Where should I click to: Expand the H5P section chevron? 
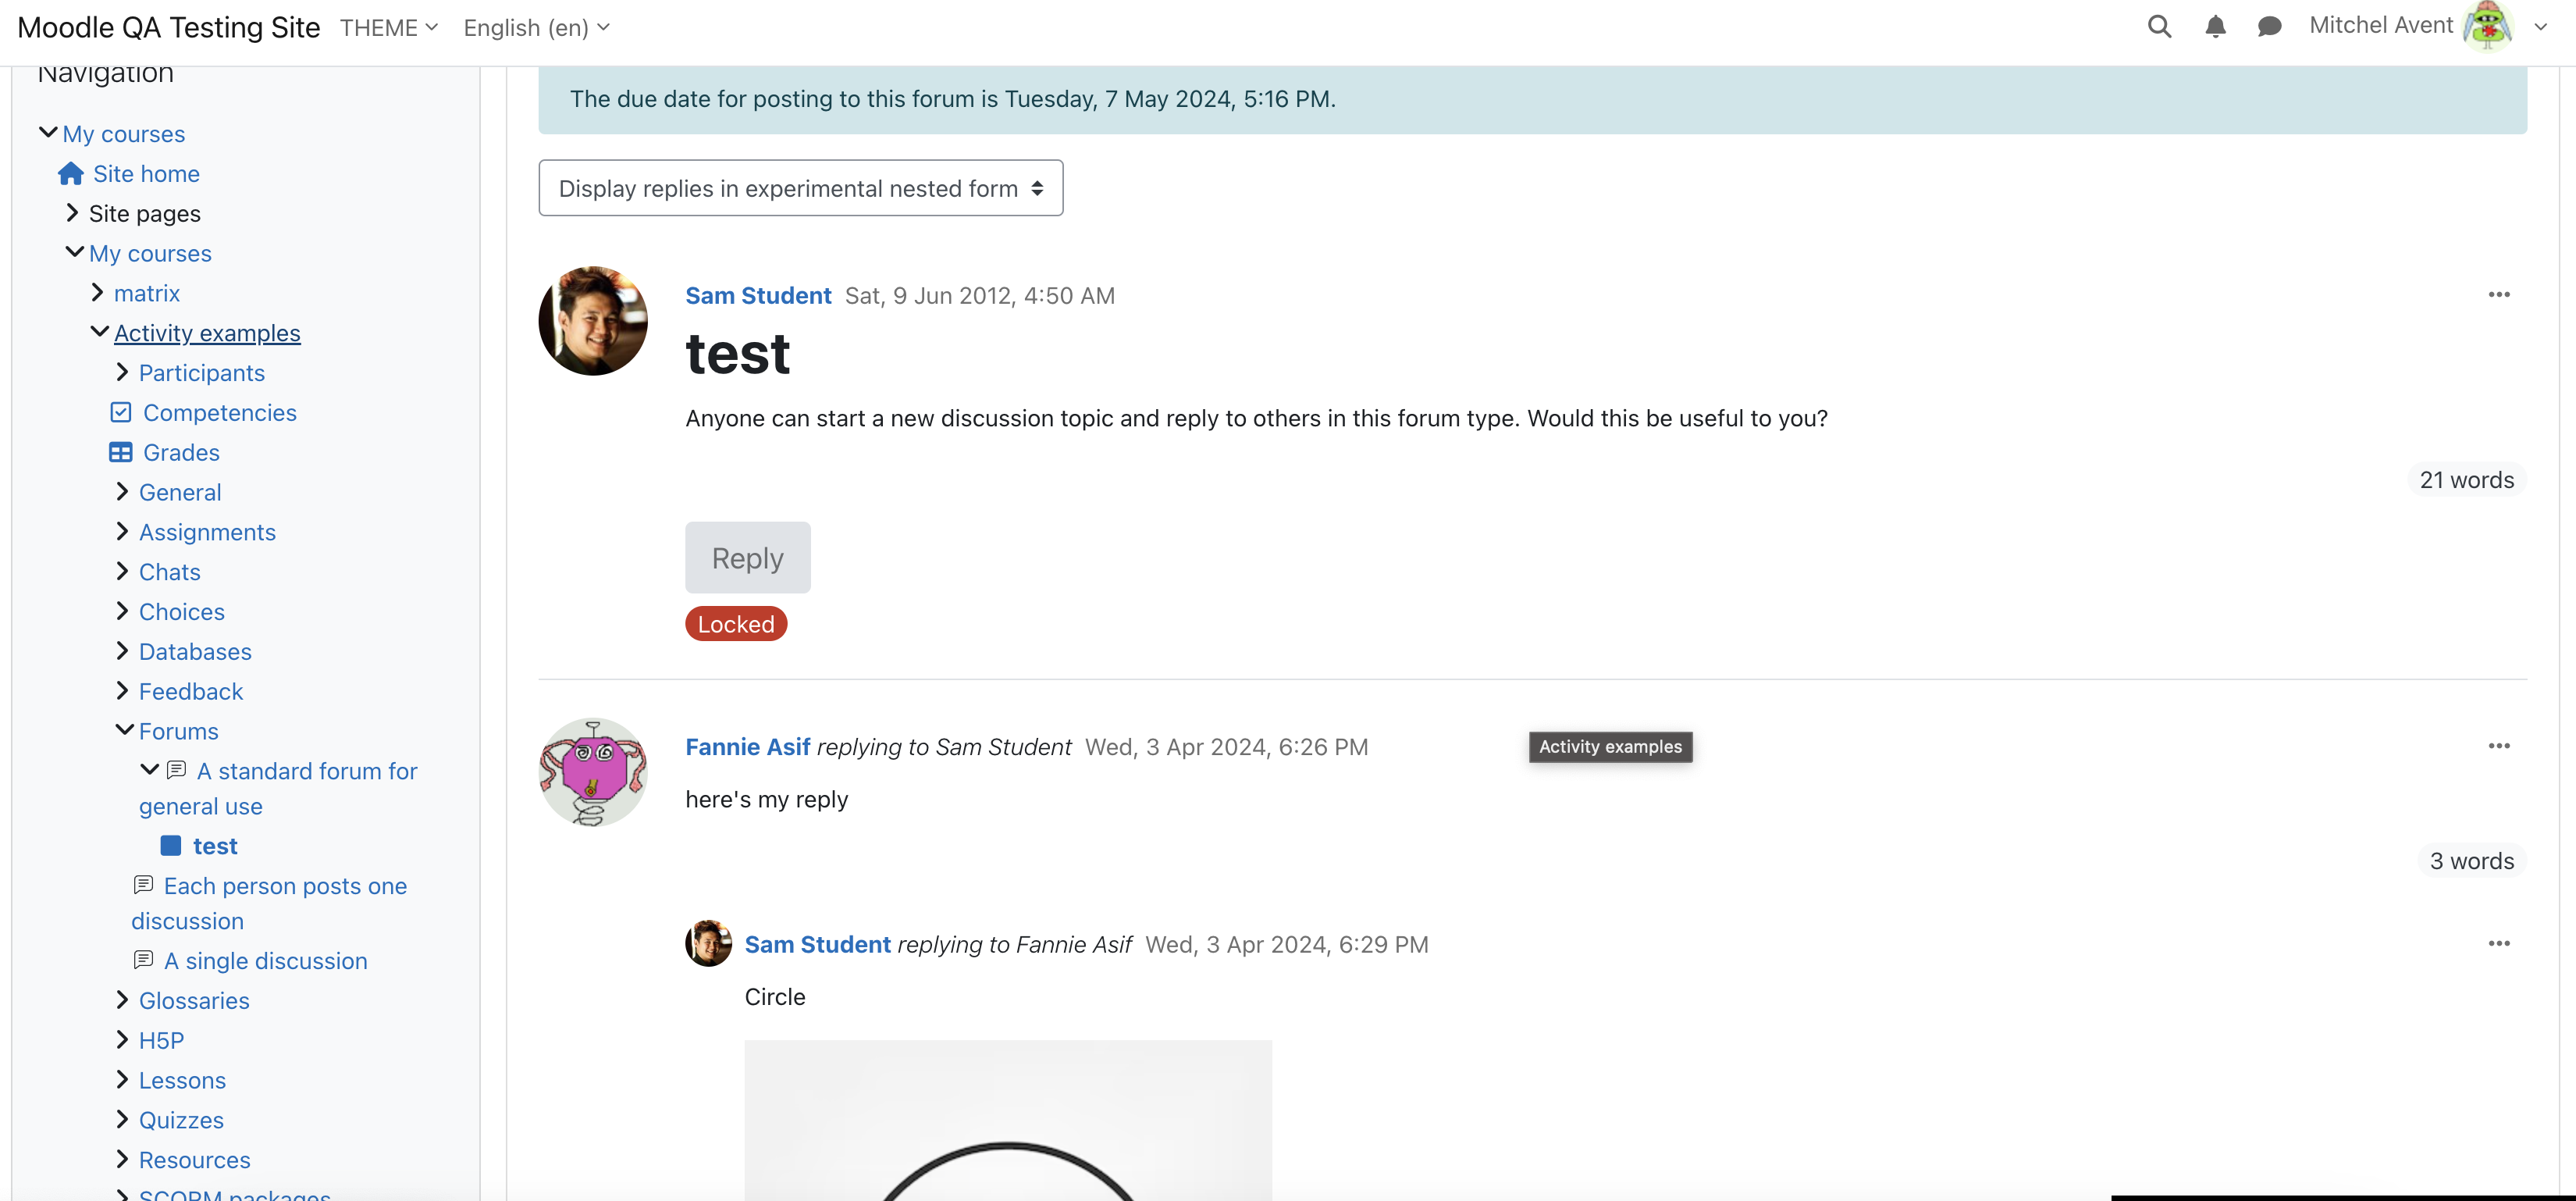point(122,1040)
